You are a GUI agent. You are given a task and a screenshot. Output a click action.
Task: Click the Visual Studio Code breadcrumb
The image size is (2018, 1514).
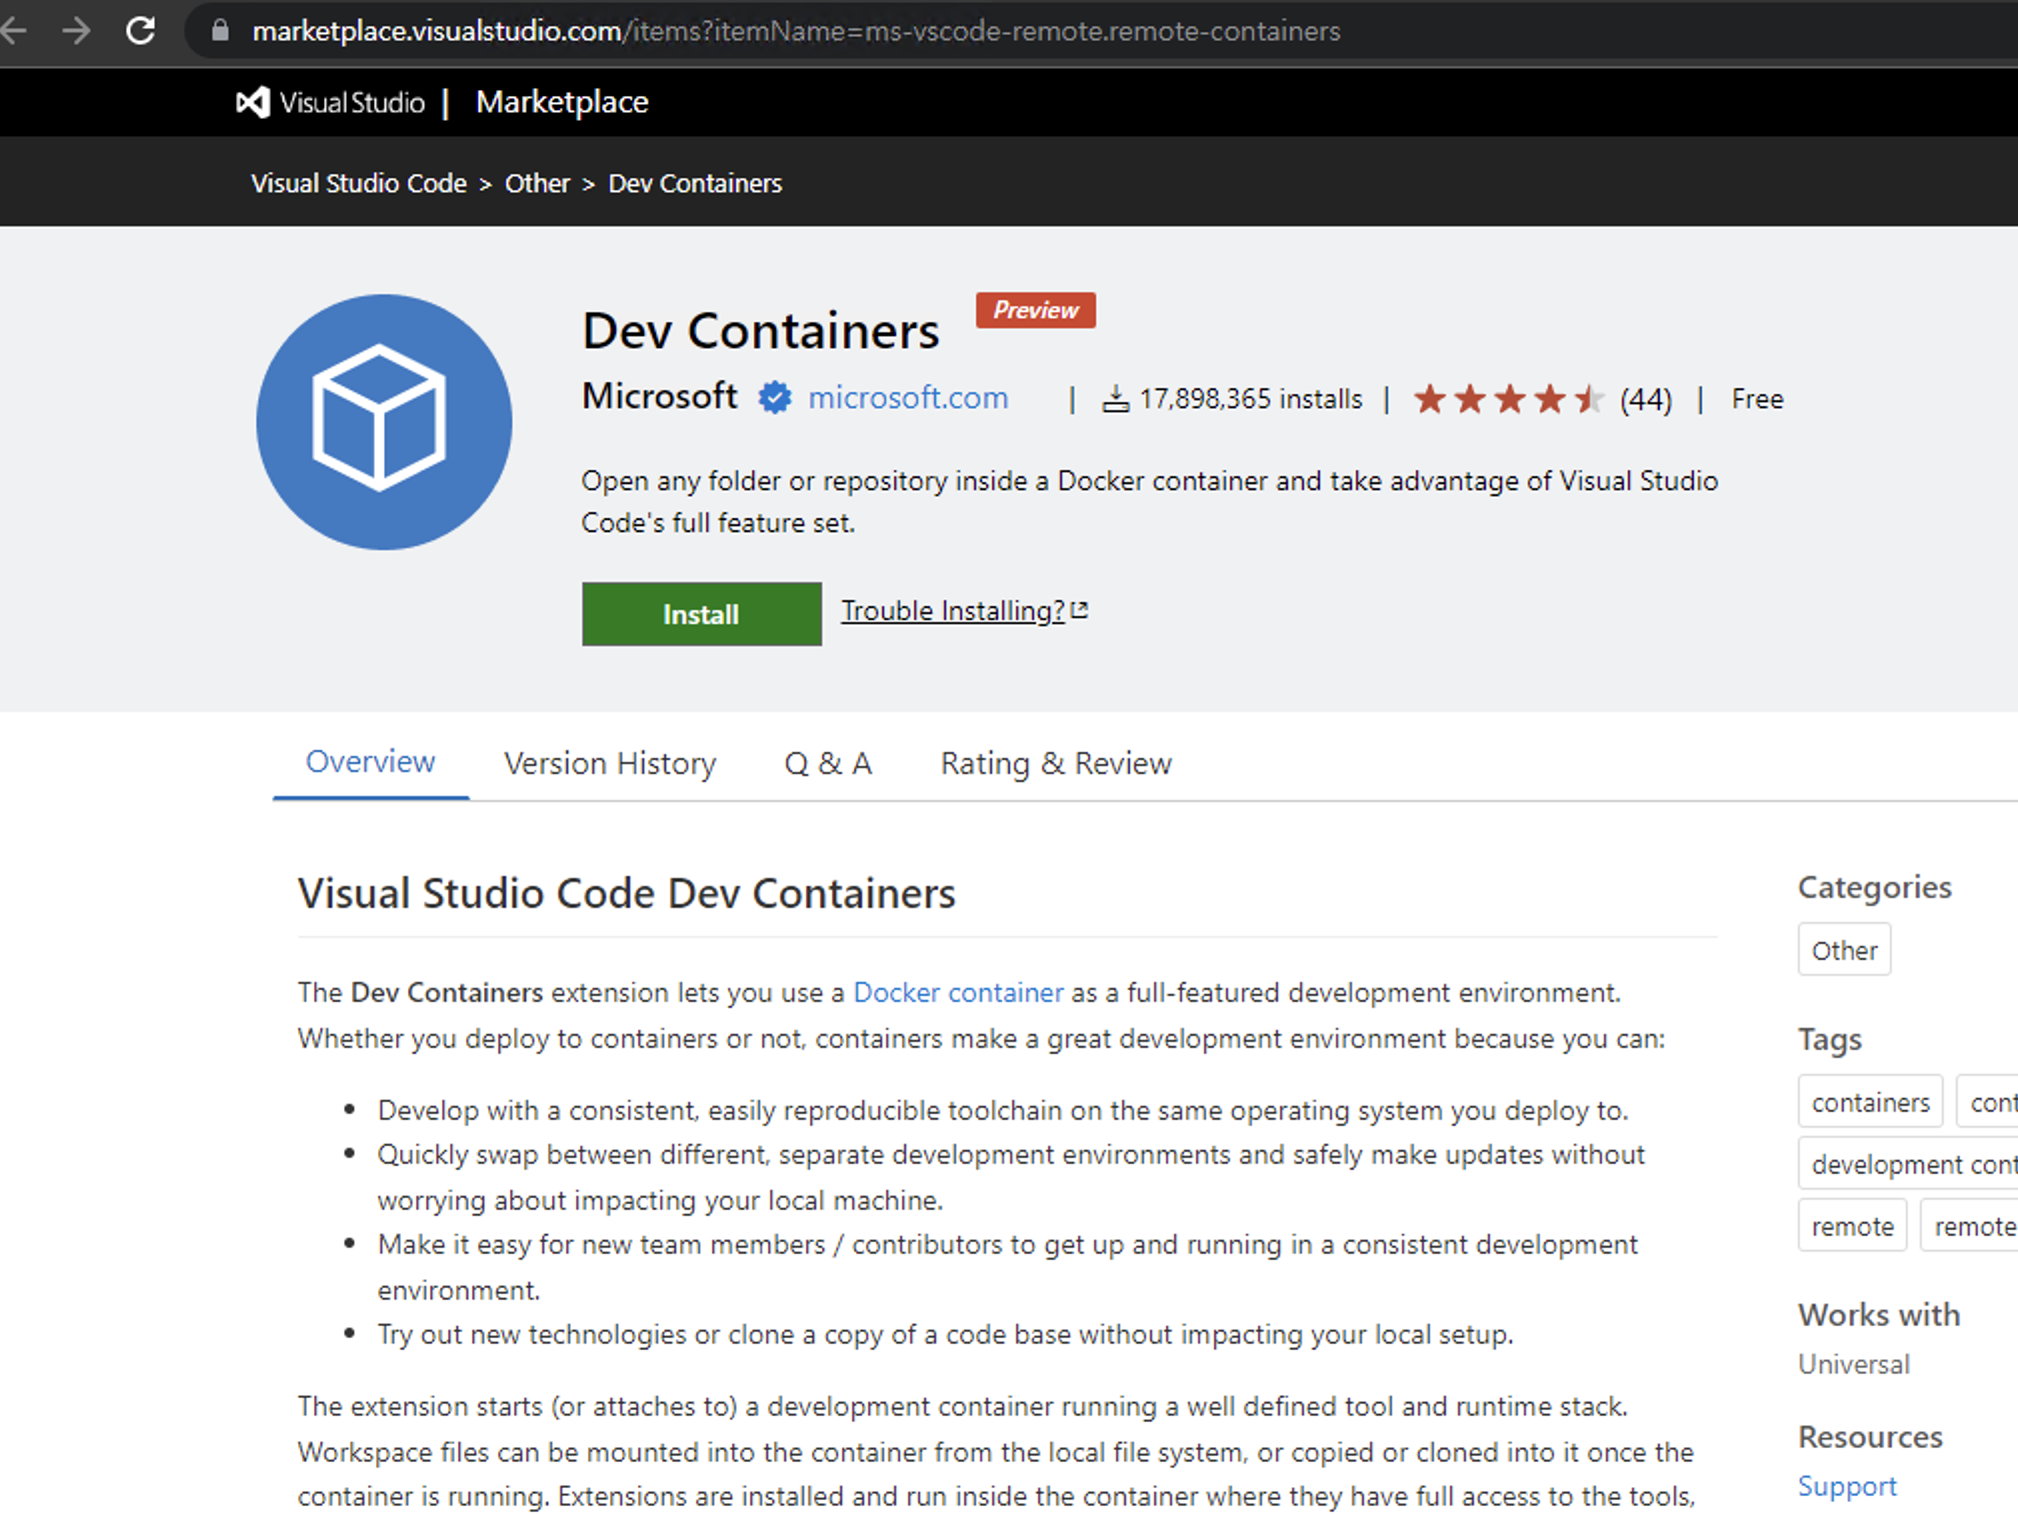pos(358,183)
